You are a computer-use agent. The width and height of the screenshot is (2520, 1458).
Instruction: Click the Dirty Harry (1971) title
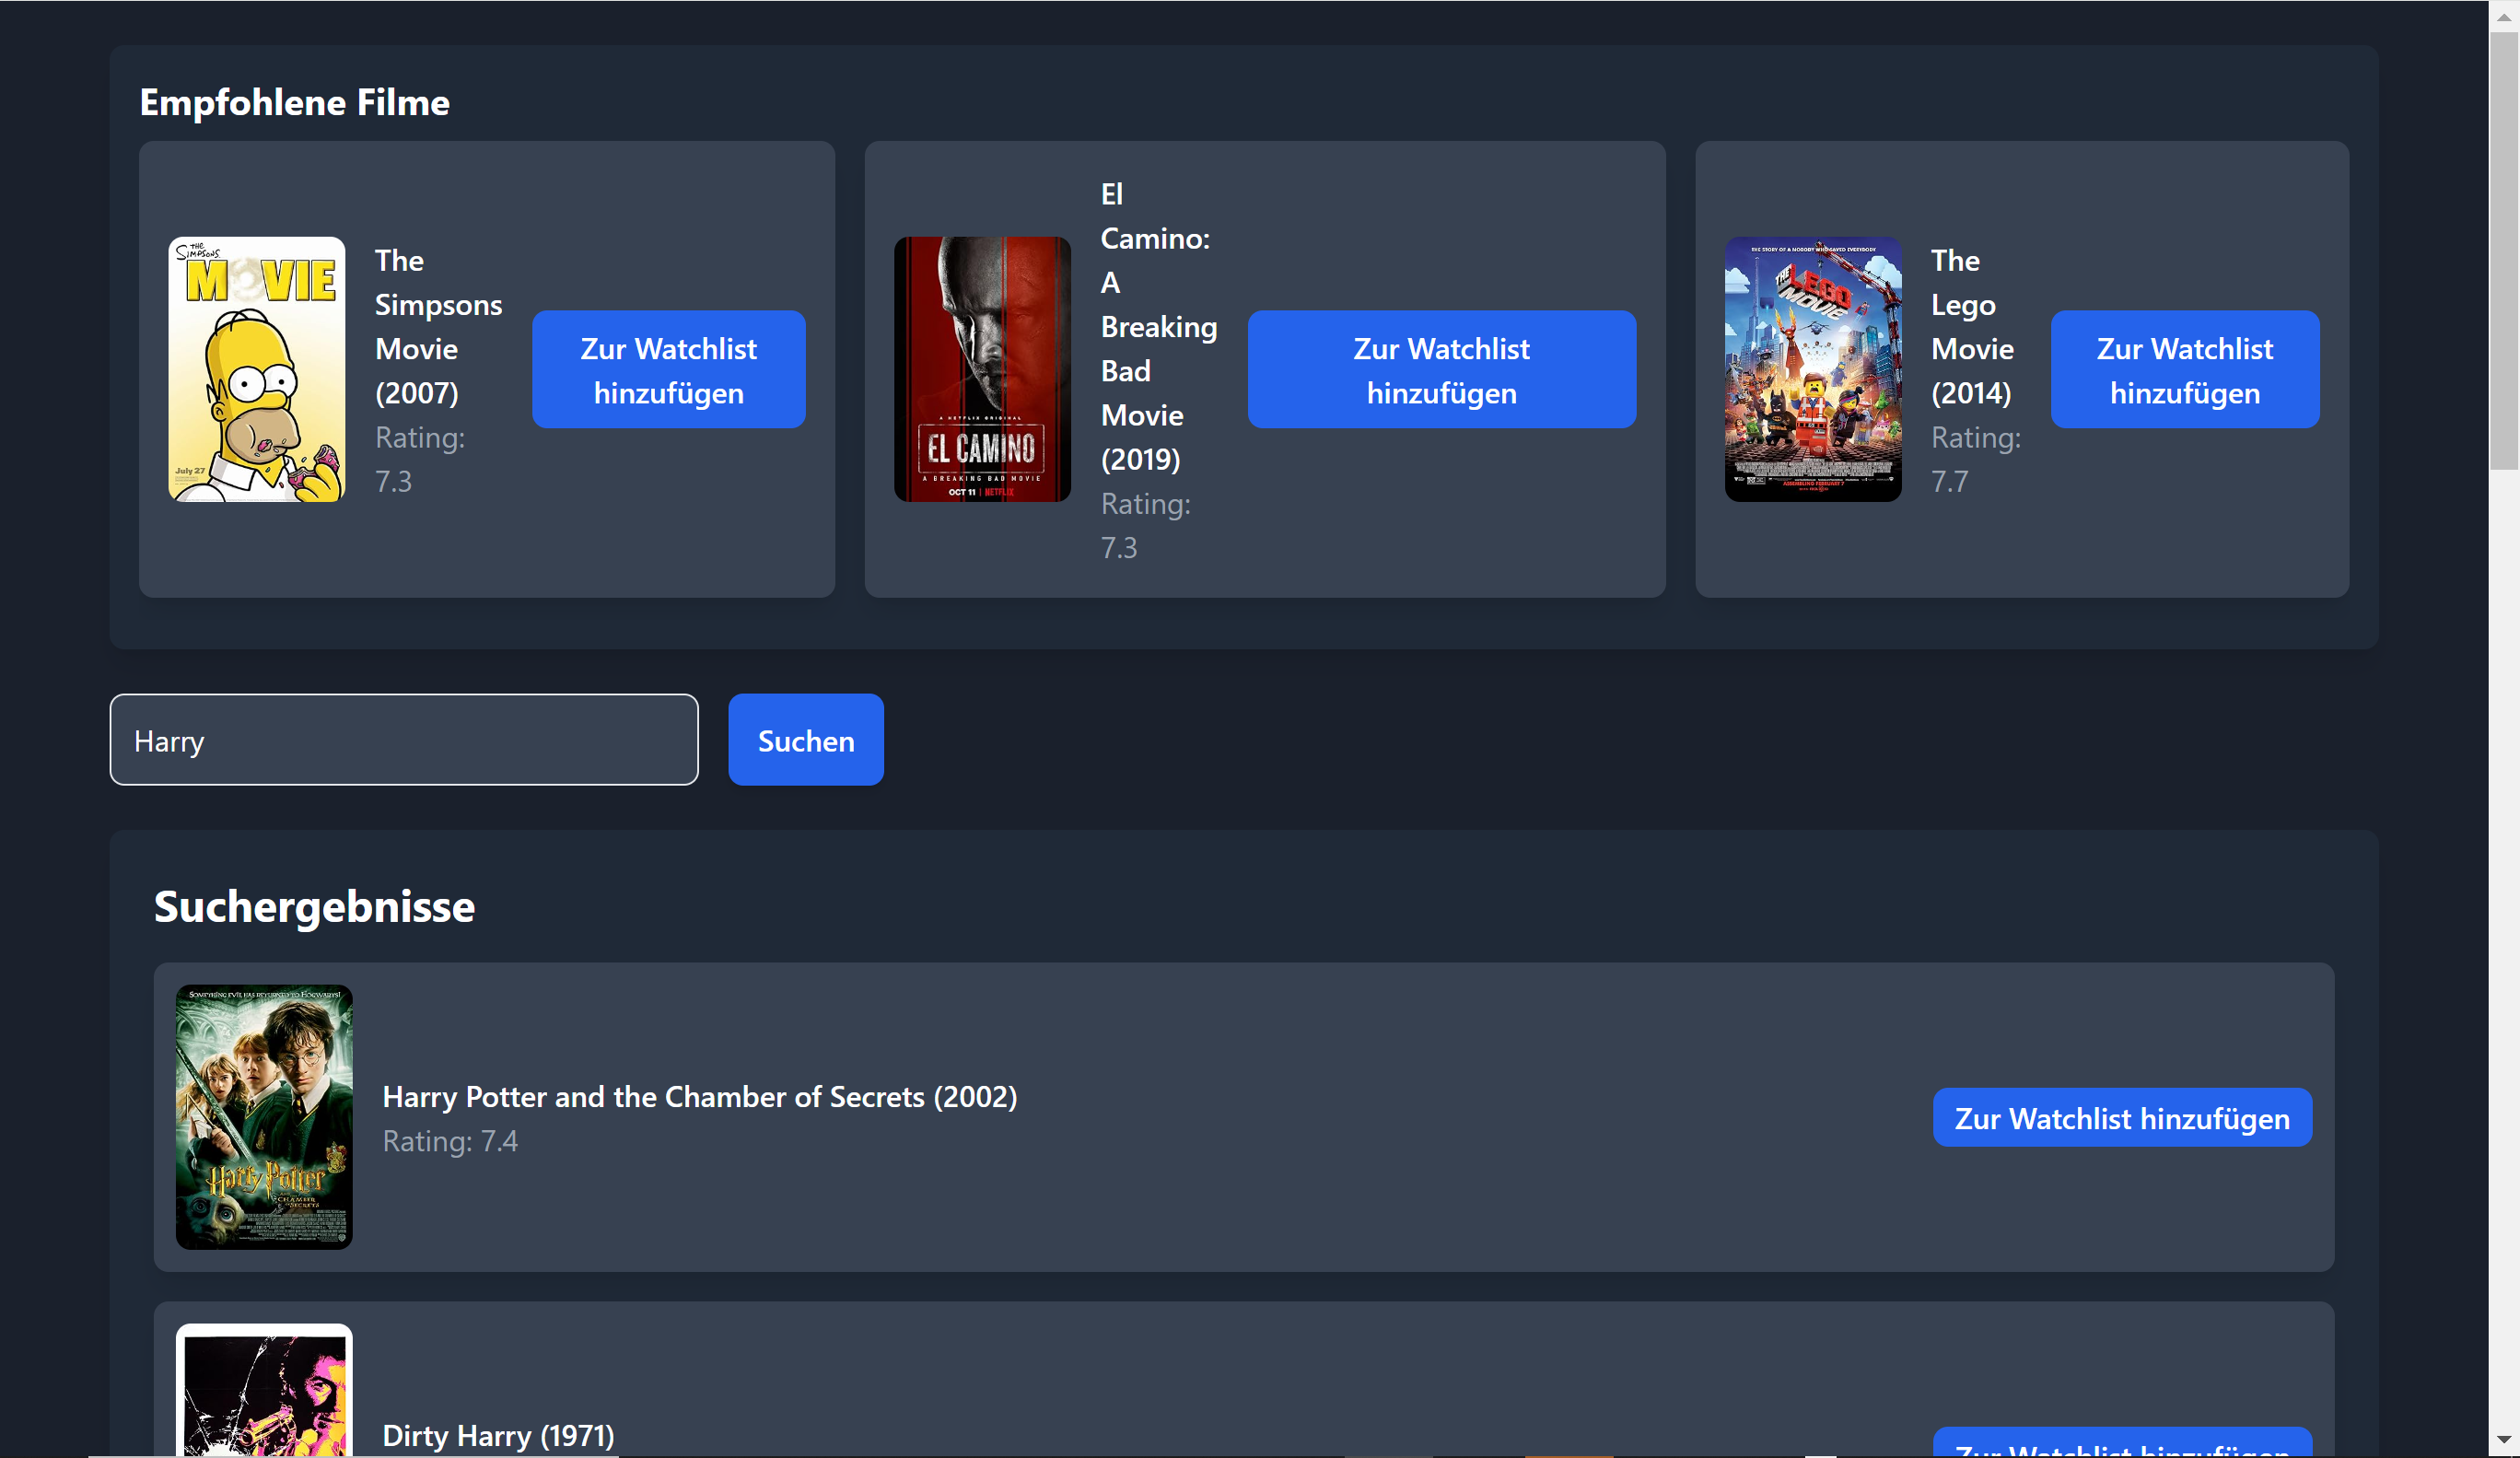pos(498,1435)
